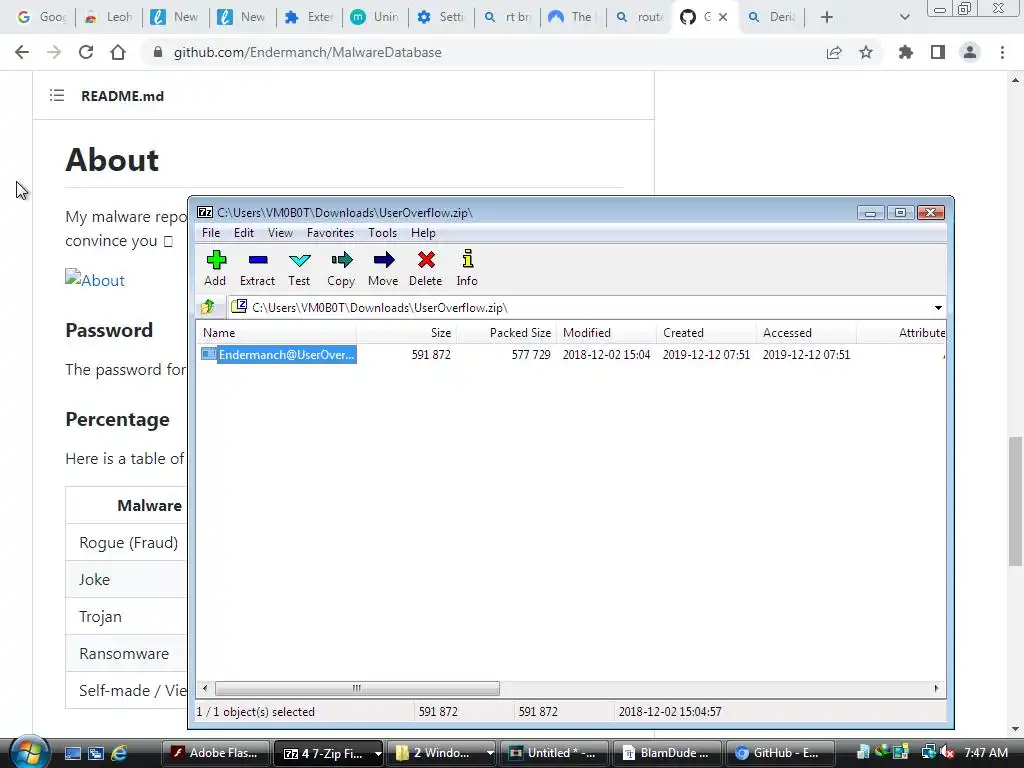Switch to the Deri search tab
Image resolution: width=1024 pixels, height=768 pixels.
point(773,17)
